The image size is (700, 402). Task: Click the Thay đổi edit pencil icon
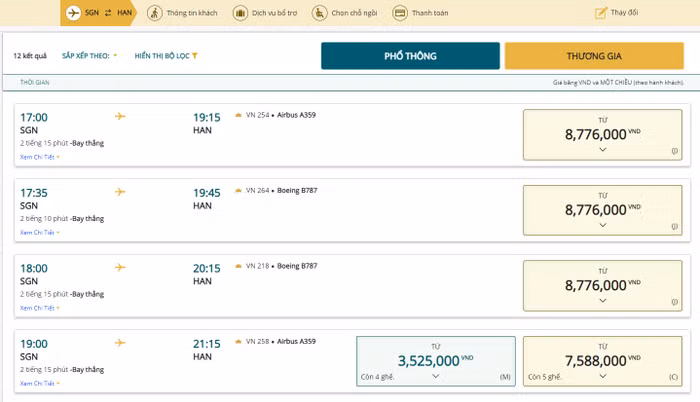(601, 13)
